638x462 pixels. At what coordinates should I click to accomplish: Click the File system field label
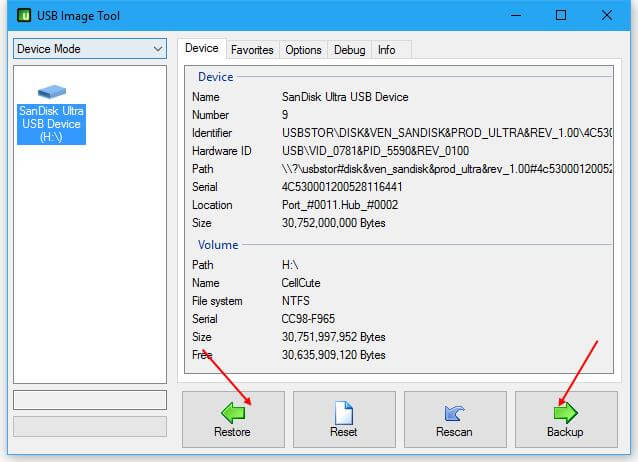[217, 301]
